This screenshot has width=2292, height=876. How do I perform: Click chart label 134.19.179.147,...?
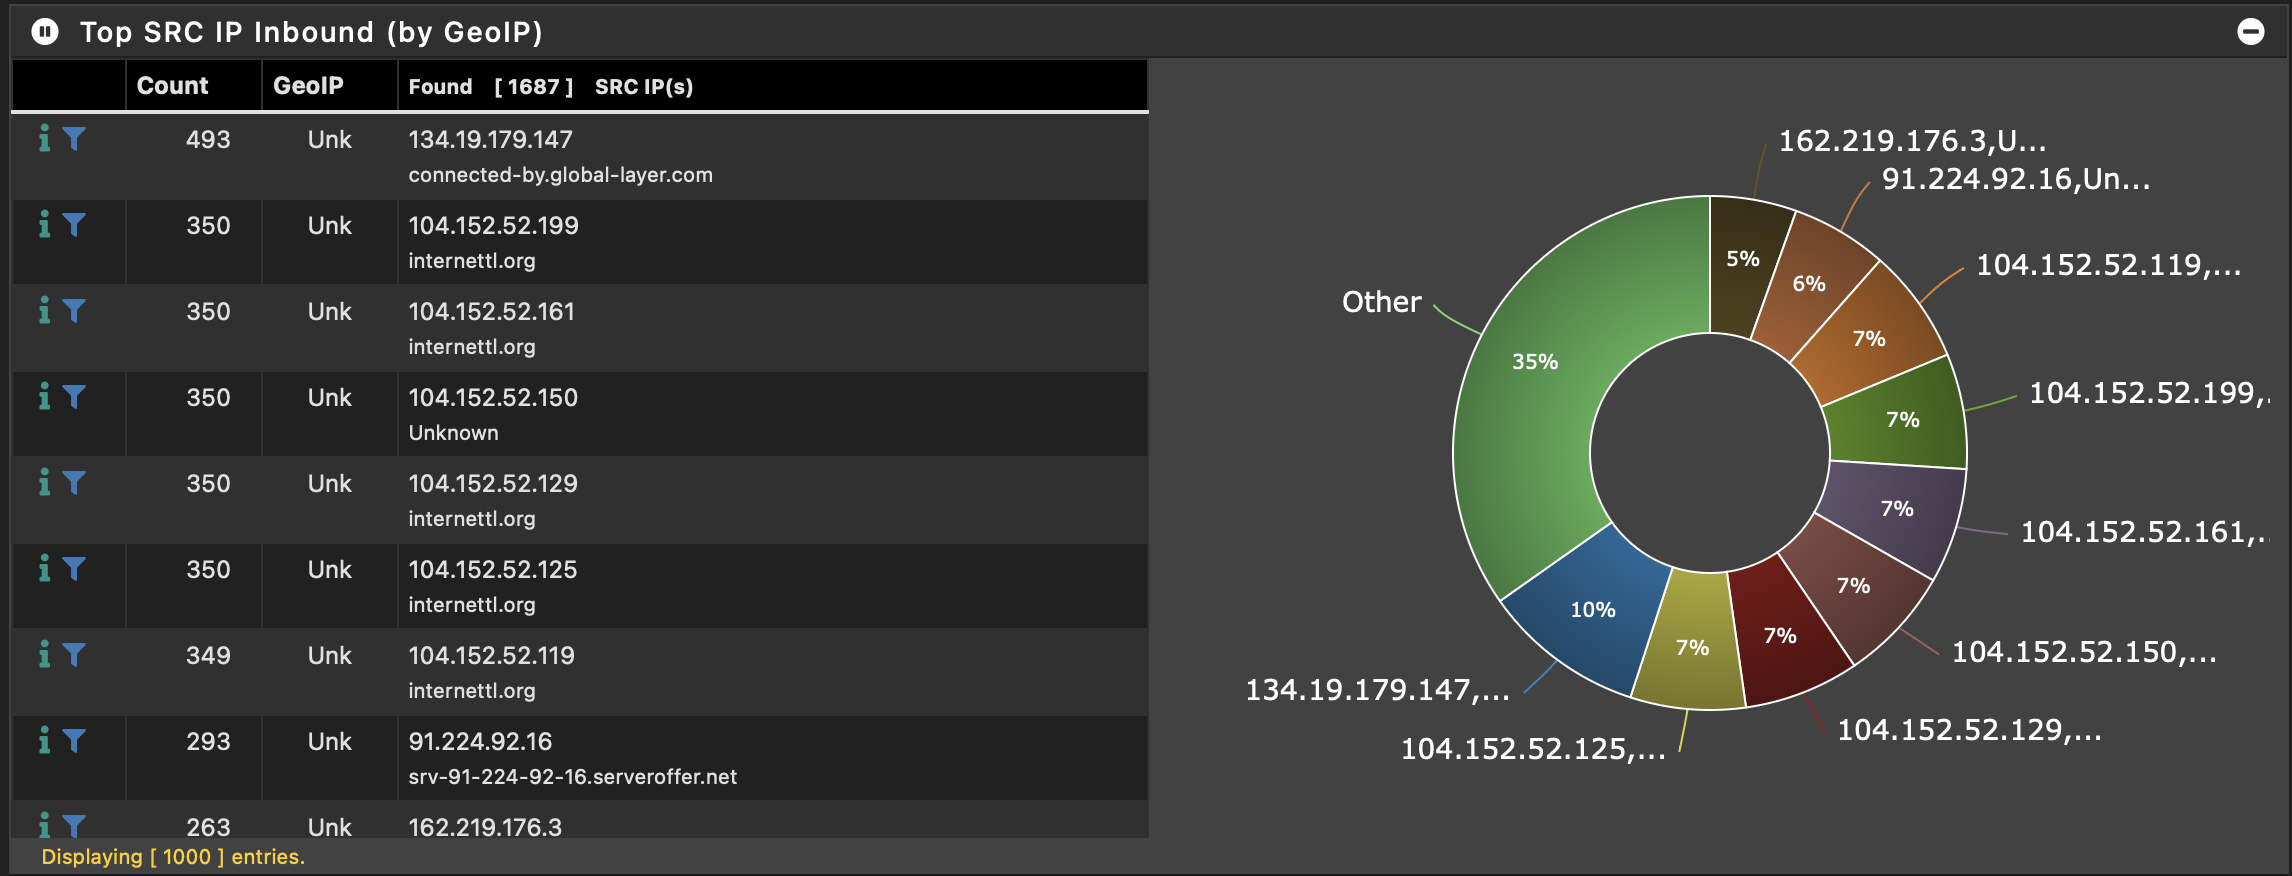[1377, 690]
